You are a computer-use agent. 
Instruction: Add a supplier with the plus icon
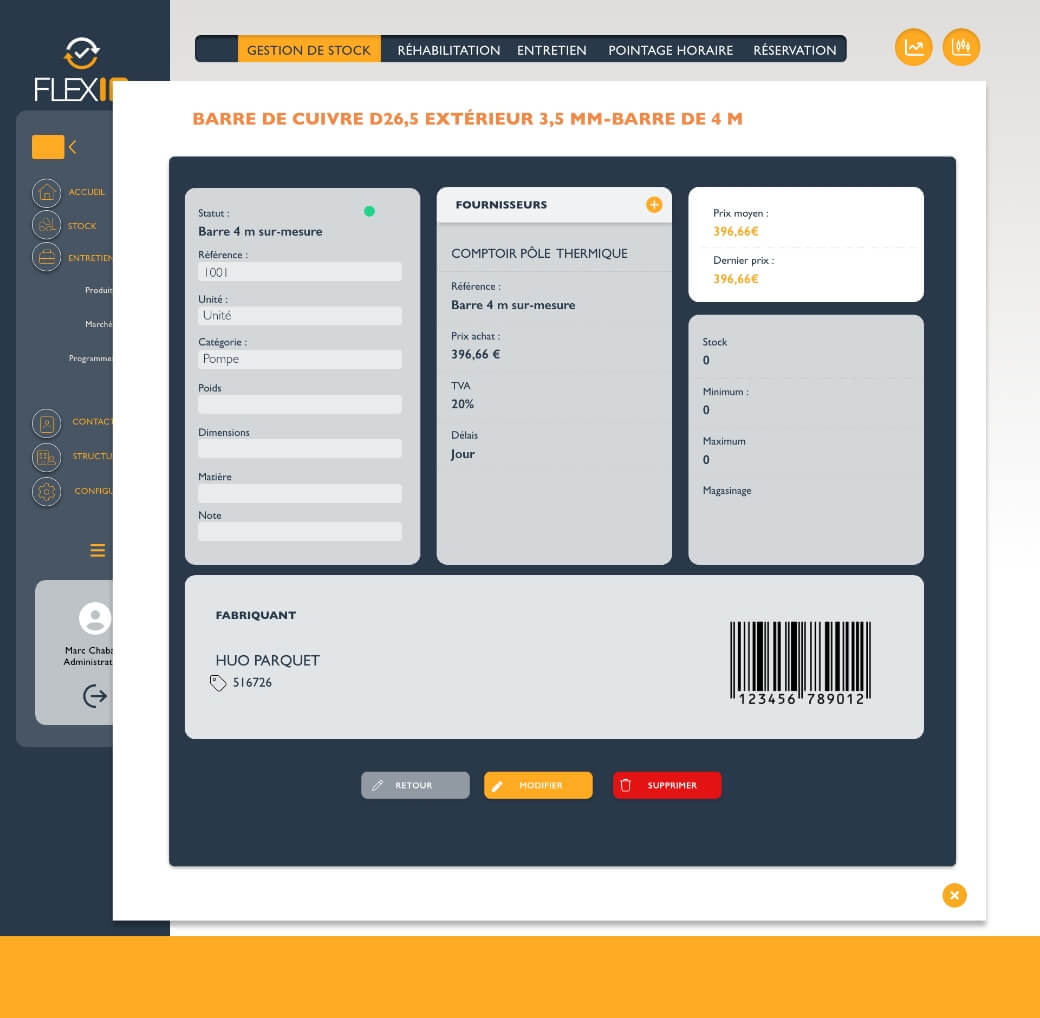click(x=654, y=205)
